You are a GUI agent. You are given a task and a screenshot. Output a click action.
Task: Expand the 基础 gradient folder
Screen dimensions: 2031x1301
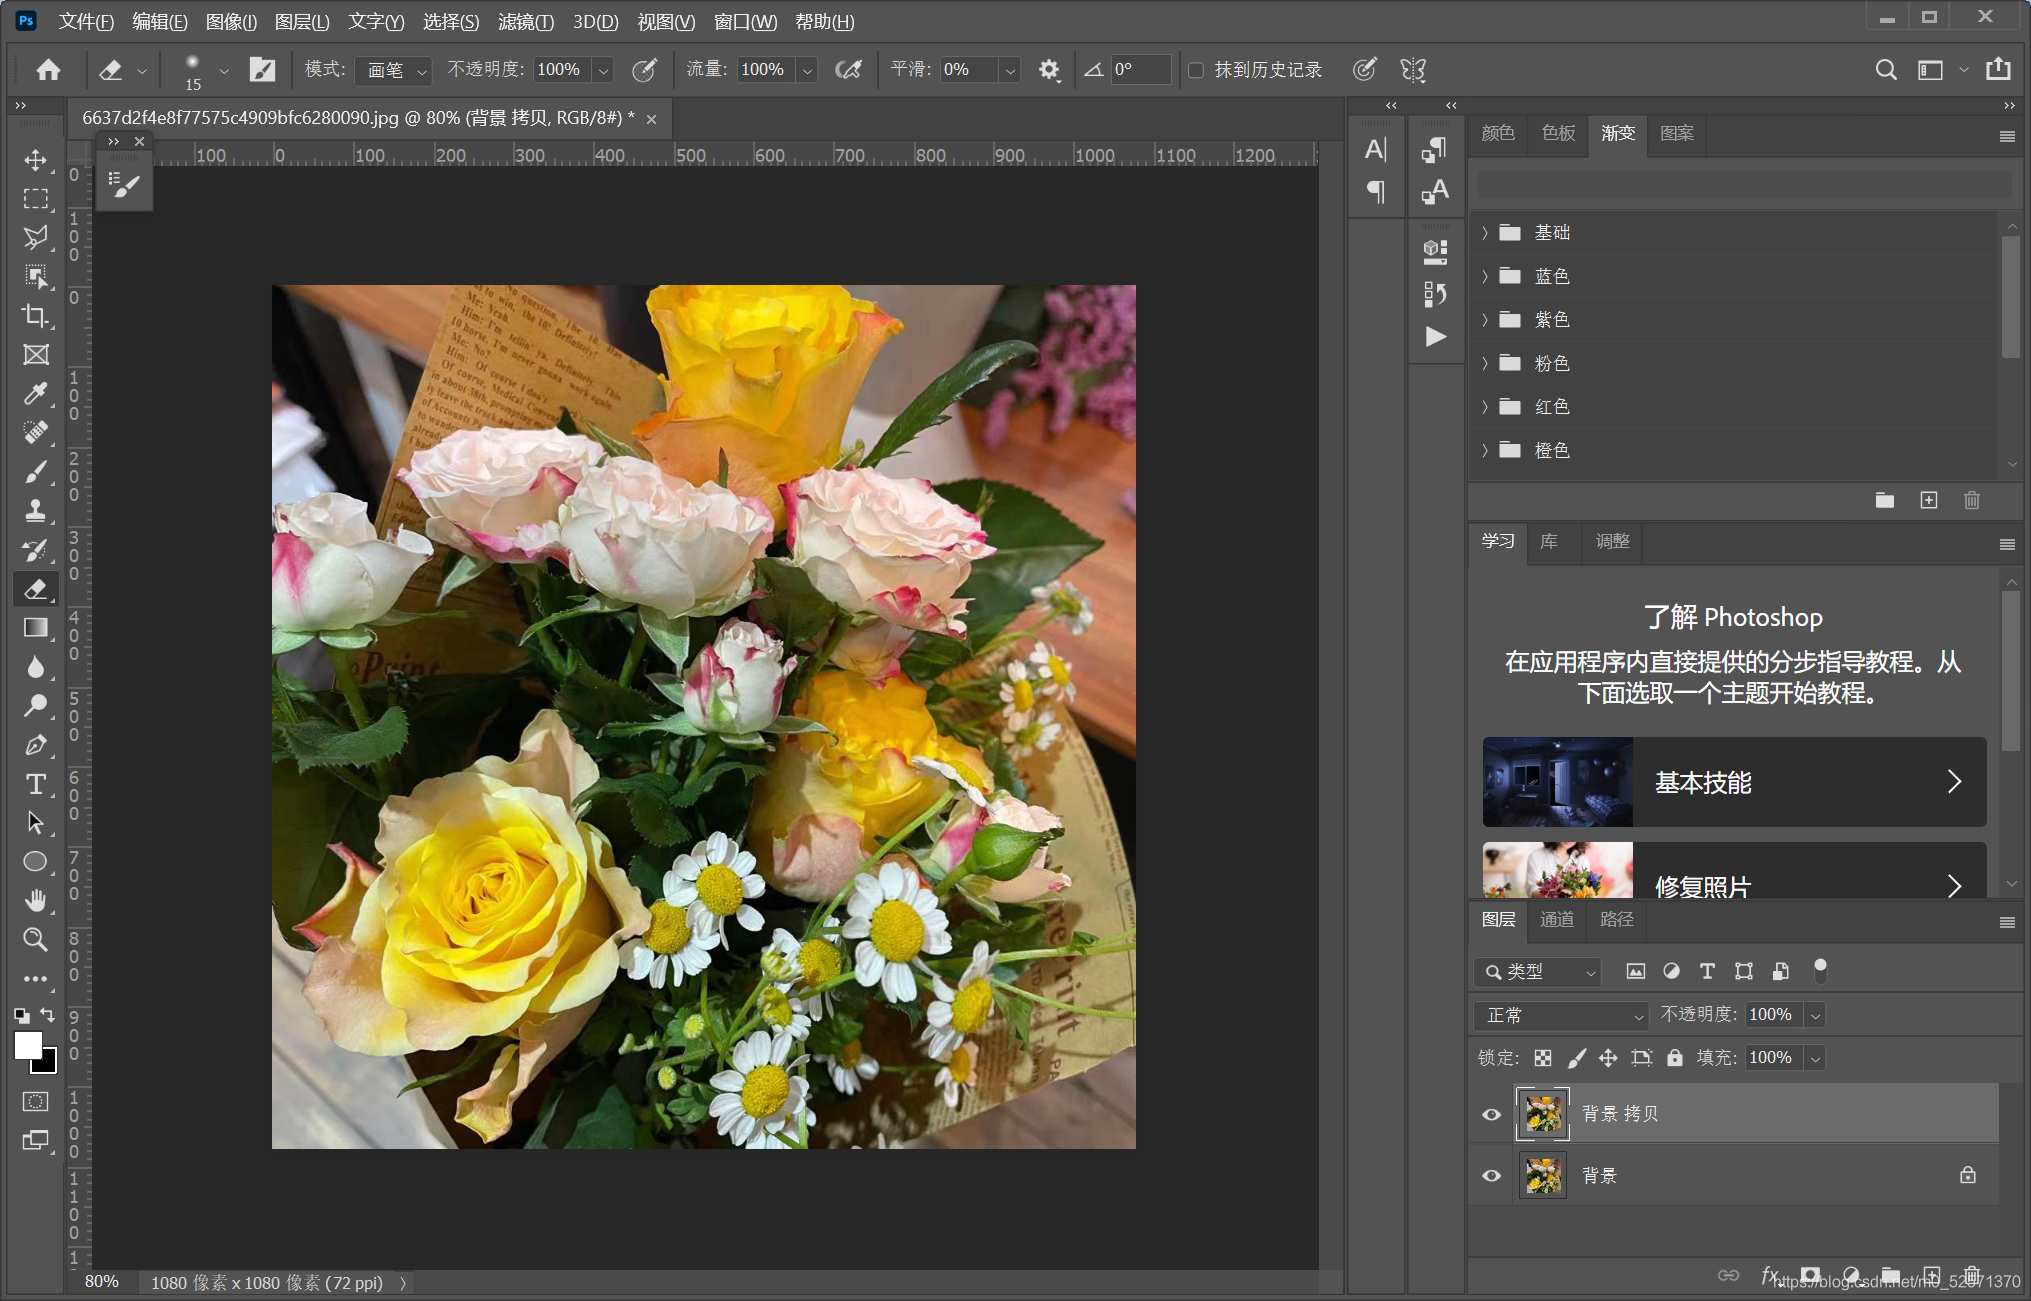click(1485, 233)
